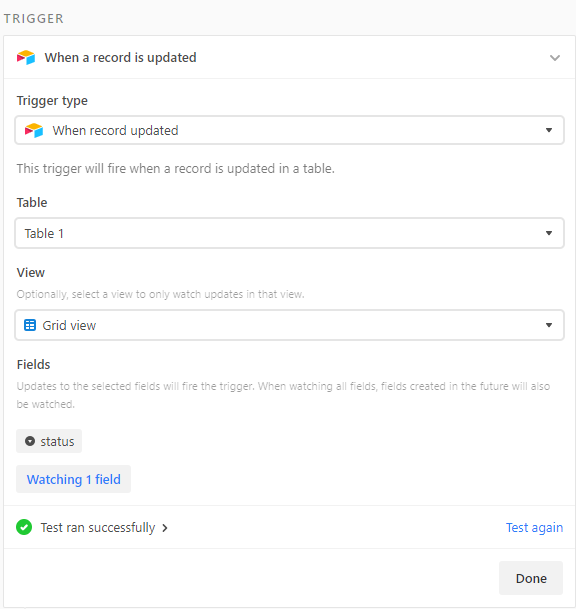Viewport: 576px width, 609px height.
Task: Click the status field chip
Action: pyautogui.click(x=49, y=441)
